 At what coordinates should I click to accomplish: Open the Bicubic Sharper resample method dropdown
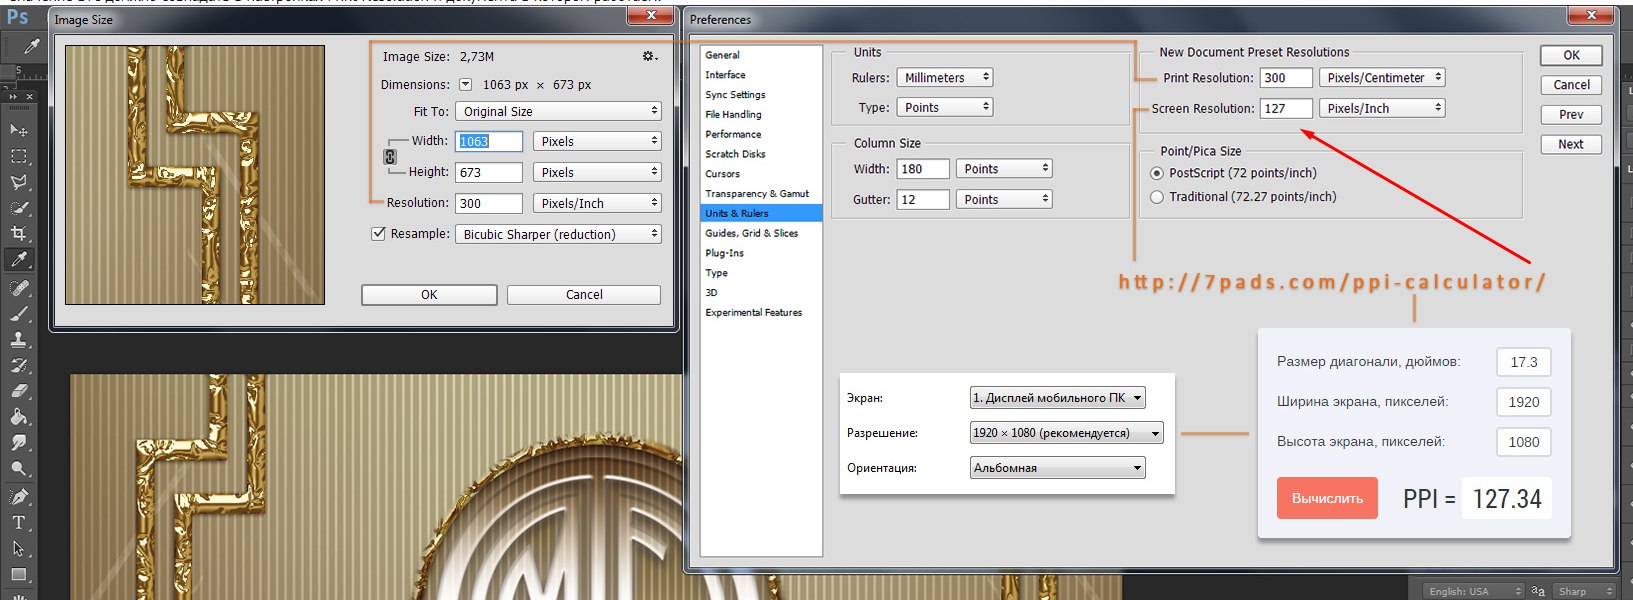(x=558, y=234)
